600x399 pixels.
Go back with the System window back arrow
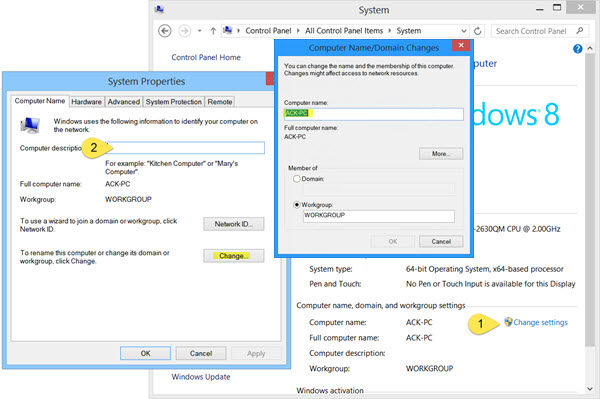pyautogui.click(x=165, y=31)
